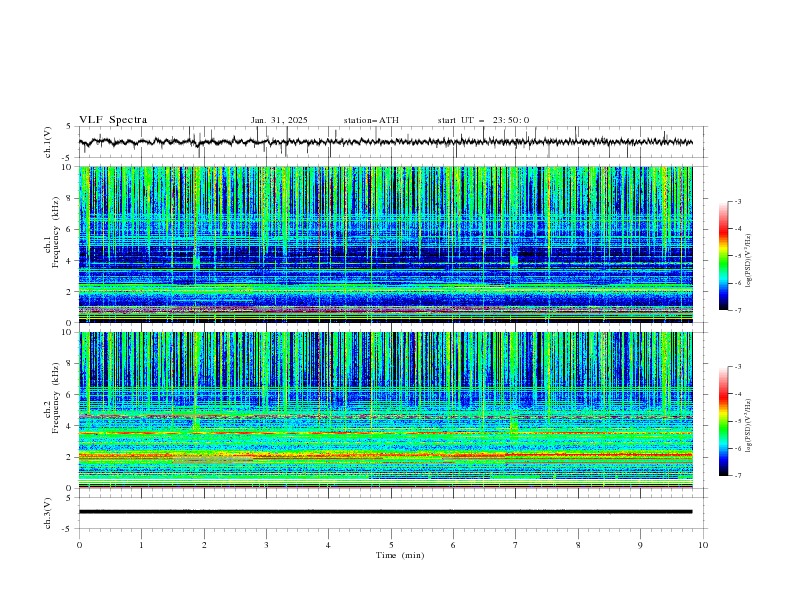Click the time axis tick label '0'

pyautogui.click(x=79, y=545)
